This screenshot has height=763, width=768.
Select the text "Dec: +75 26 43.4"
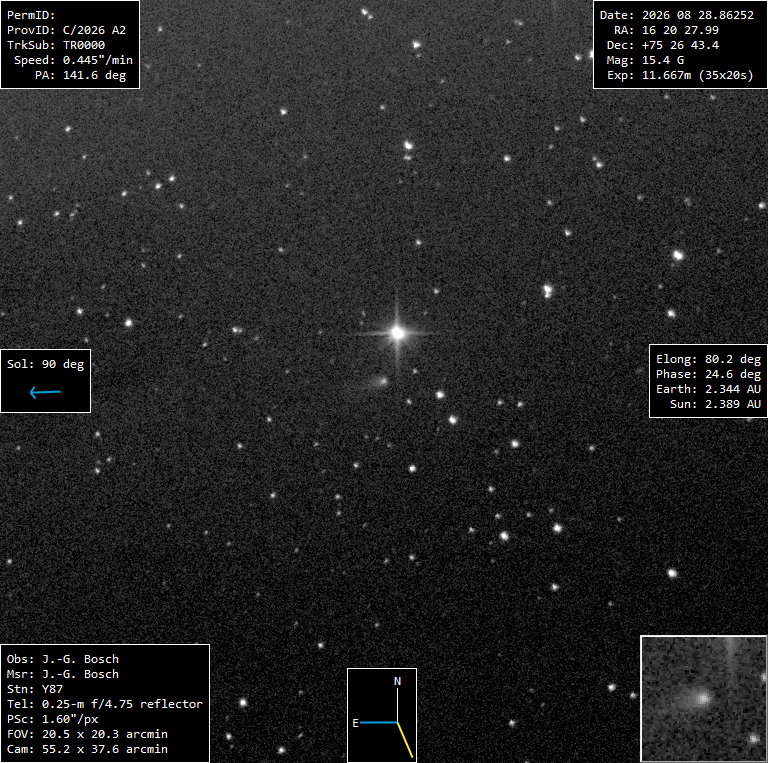(663, 45)
